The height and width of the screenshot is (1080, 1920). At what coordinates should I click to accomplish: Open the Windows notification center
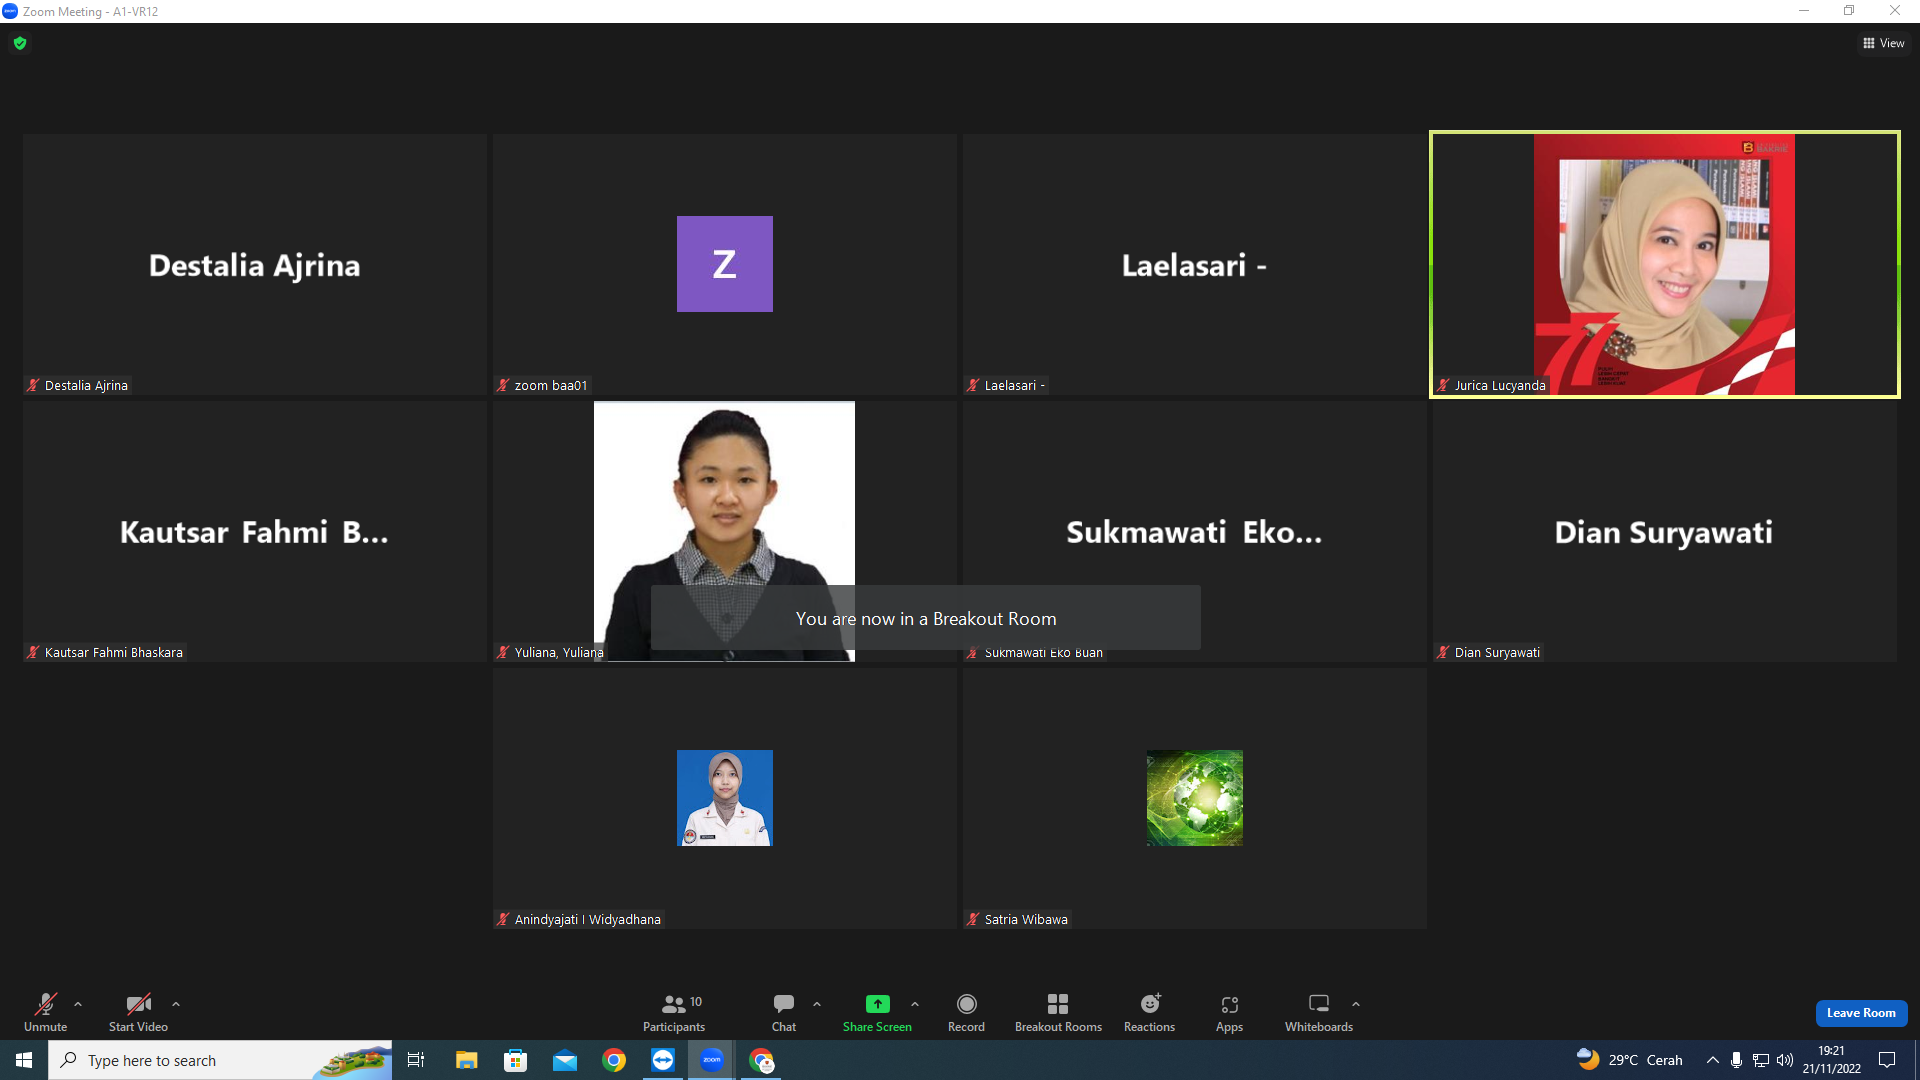[1887, 1060]
